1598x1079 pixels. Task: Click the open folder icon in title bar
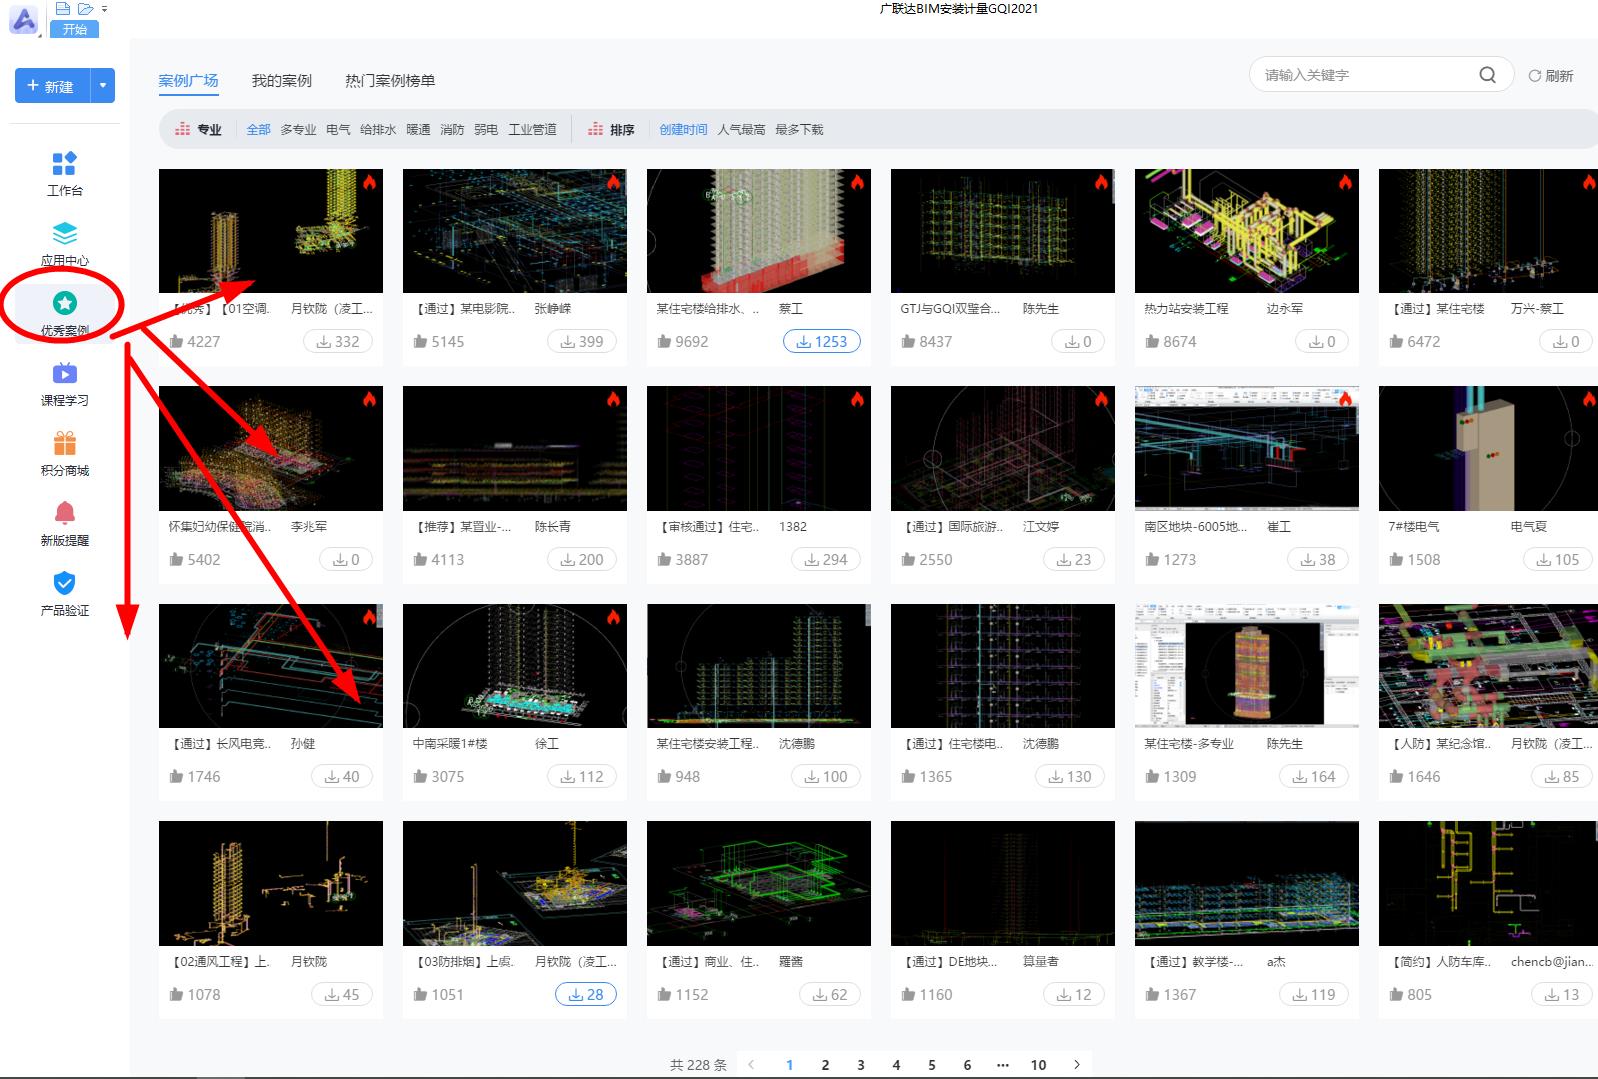pos(85,8)
